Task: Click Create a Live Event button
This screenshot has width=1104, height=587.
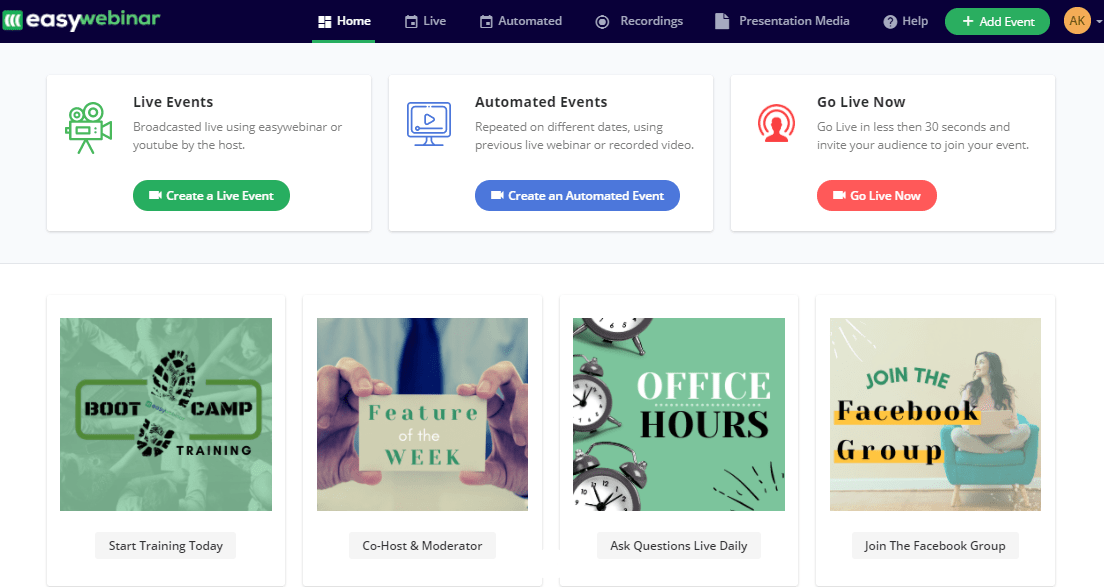Action: tap(211, 196)
